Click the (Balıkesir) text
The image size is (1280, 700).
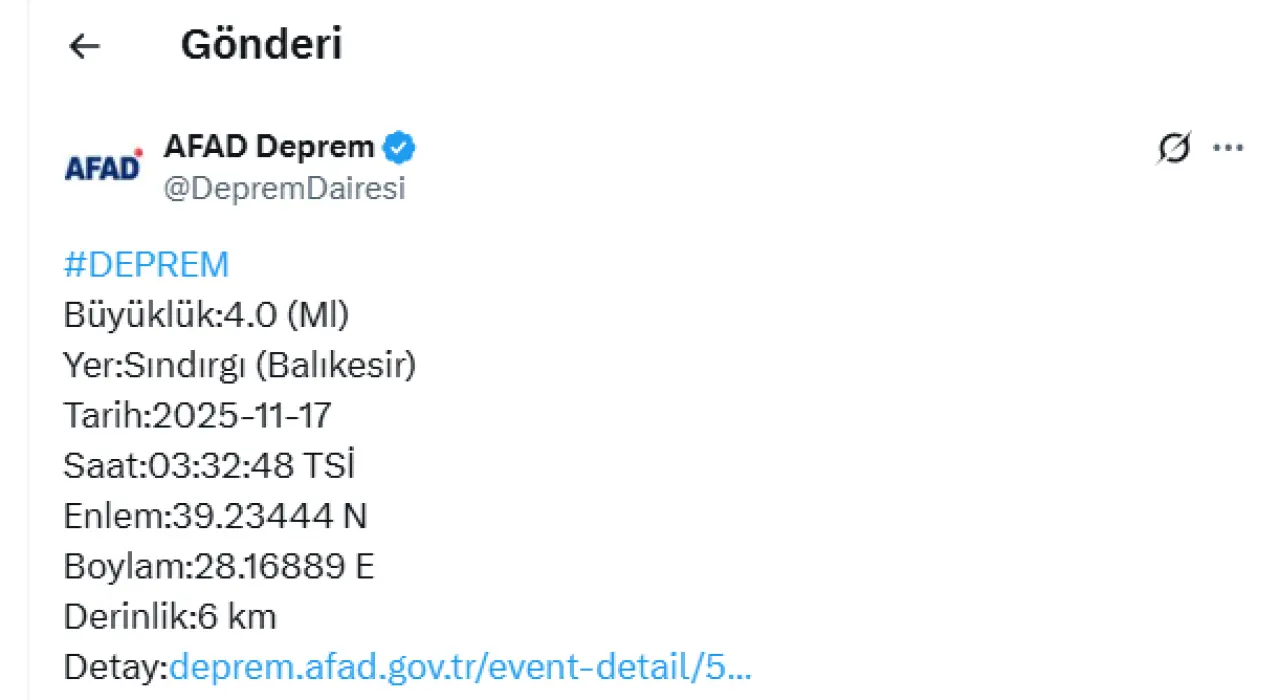pos(335,366)
